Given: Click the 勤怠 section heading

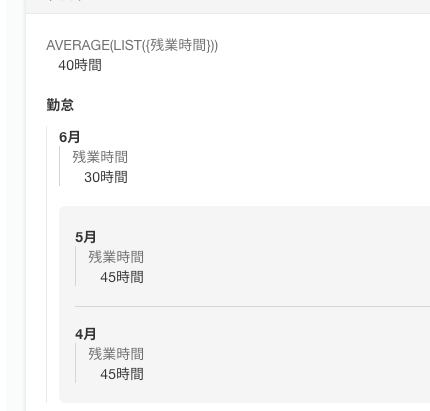Looking at the screenshot, I should click(x=60, y=105).
